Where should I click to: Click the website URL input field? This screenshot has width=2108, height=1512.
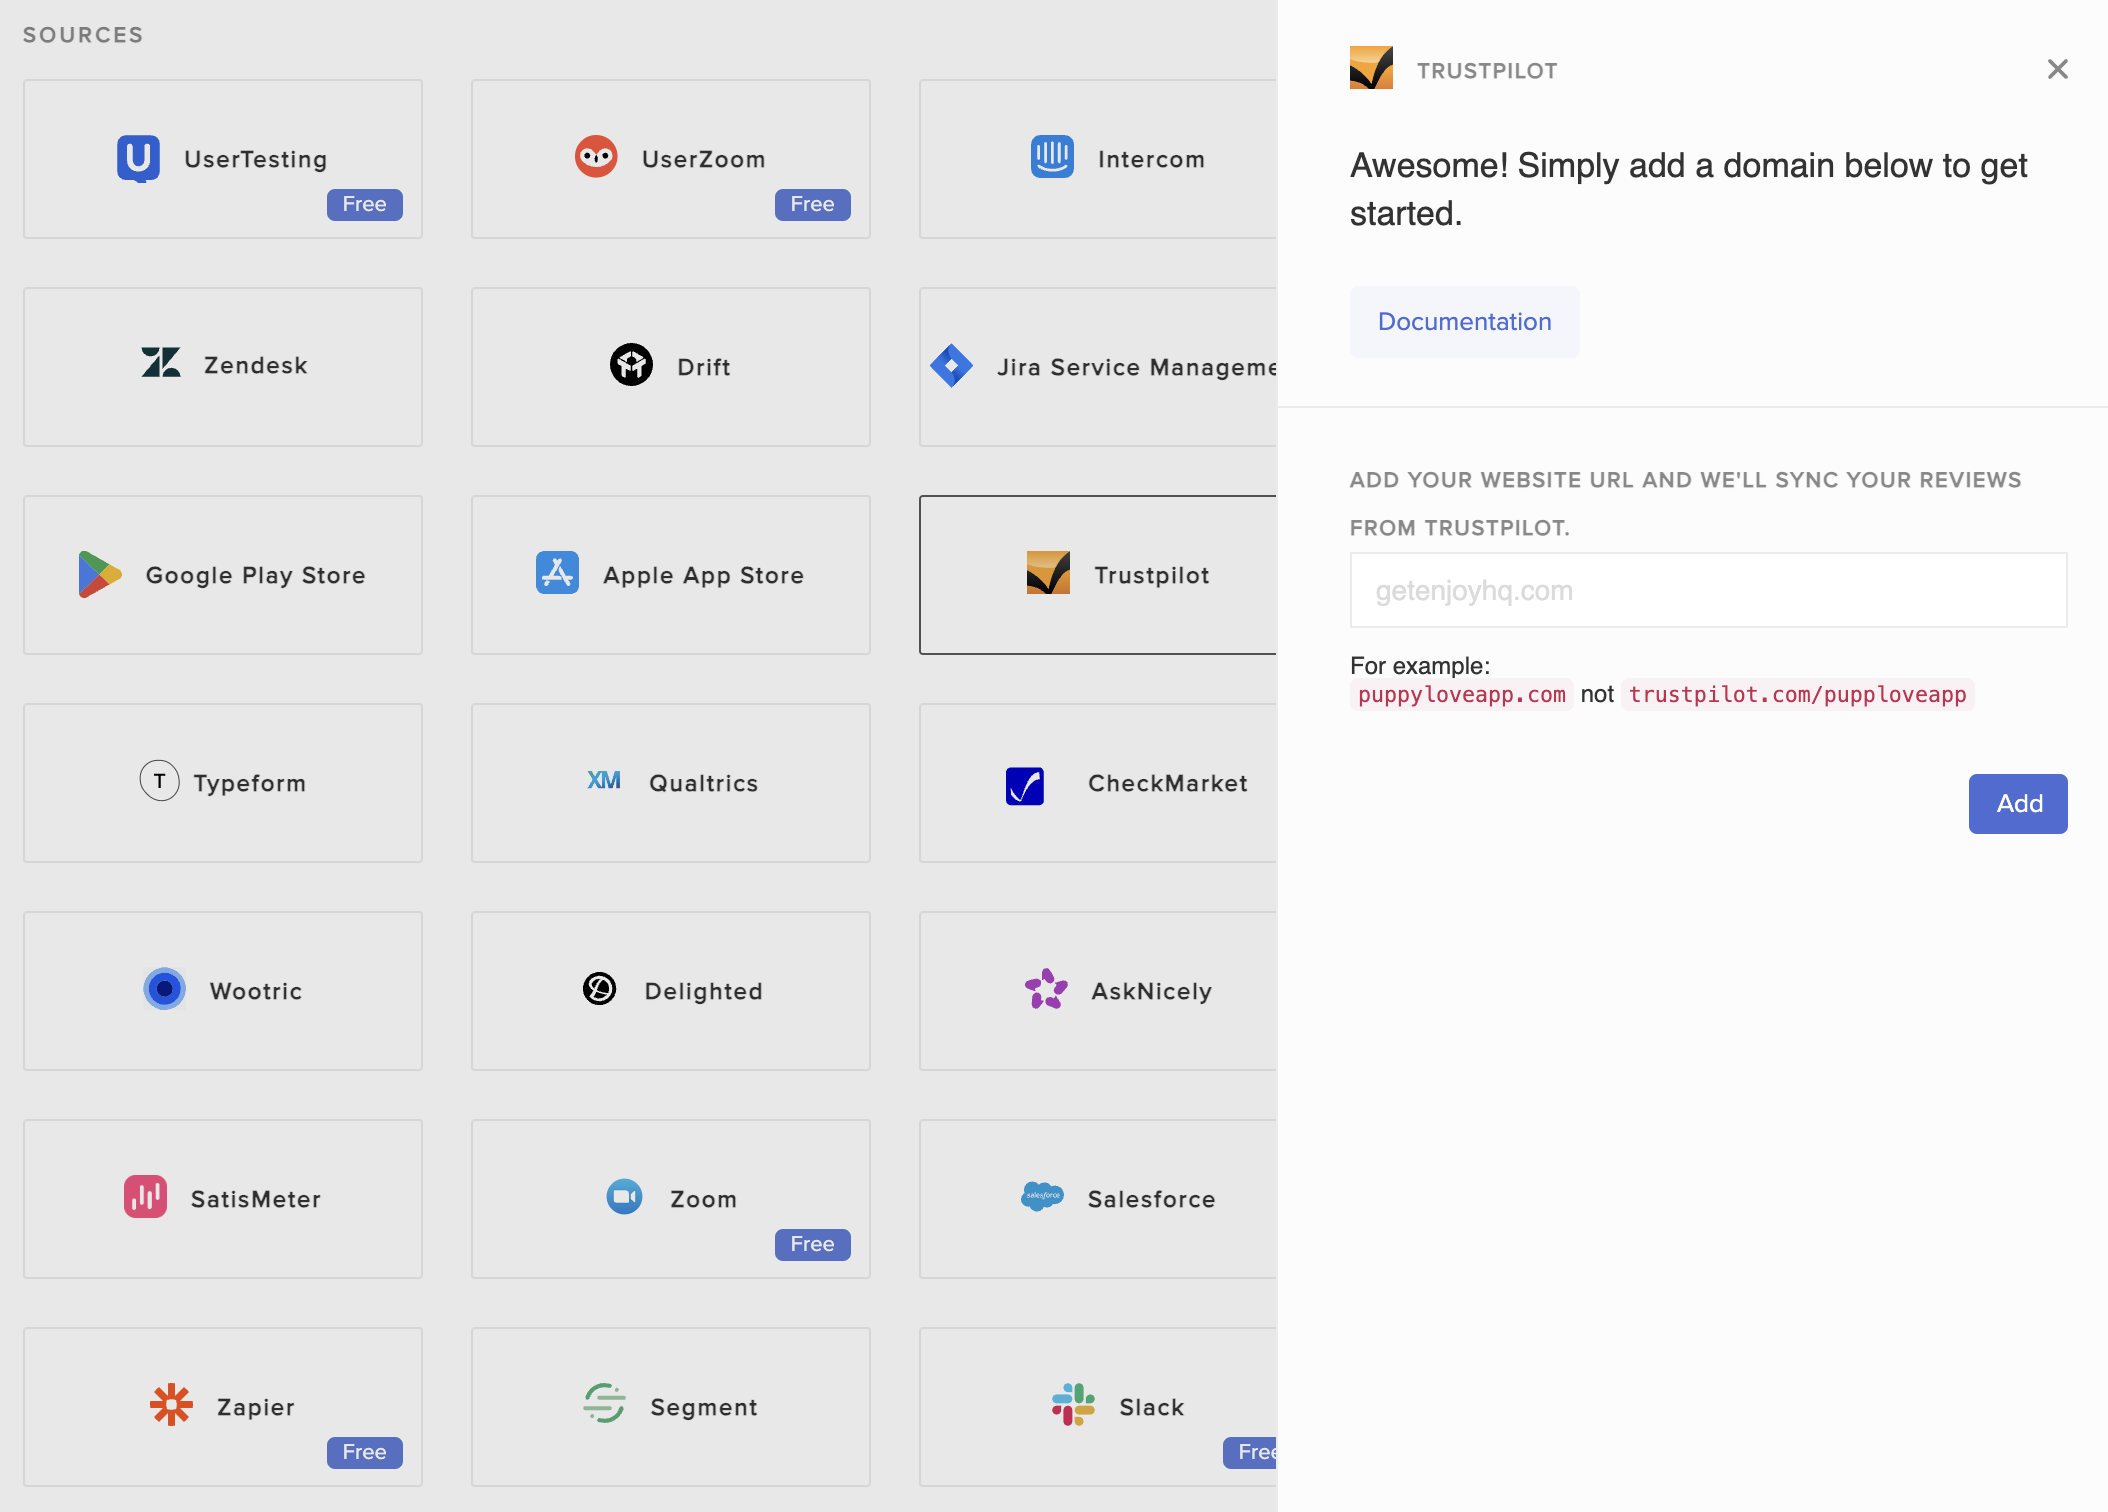pyautogui.click(x=1707, y=590)
